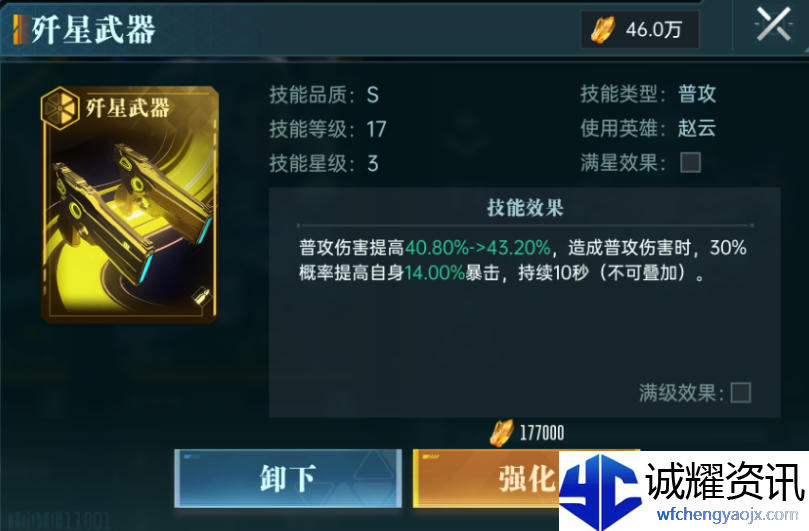Click the bullet icon at the card corner
This screenshot has width=809, height=531.
point(201,297)
